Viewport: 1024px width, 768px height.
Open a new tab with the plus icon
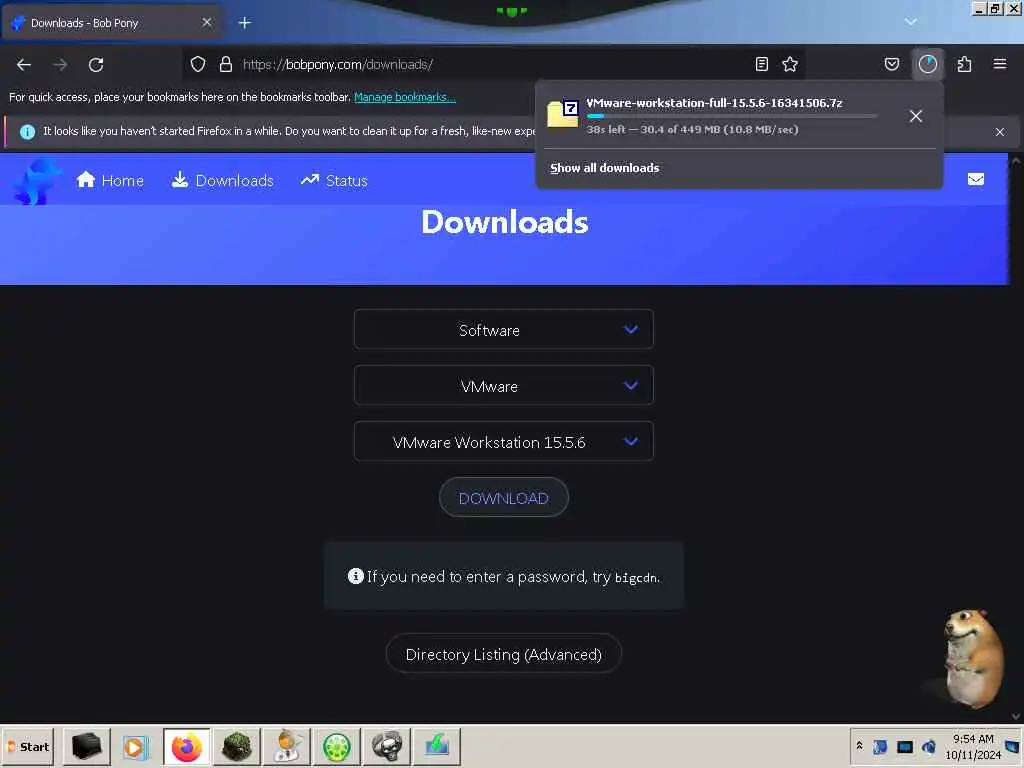[x=245, y=23]
